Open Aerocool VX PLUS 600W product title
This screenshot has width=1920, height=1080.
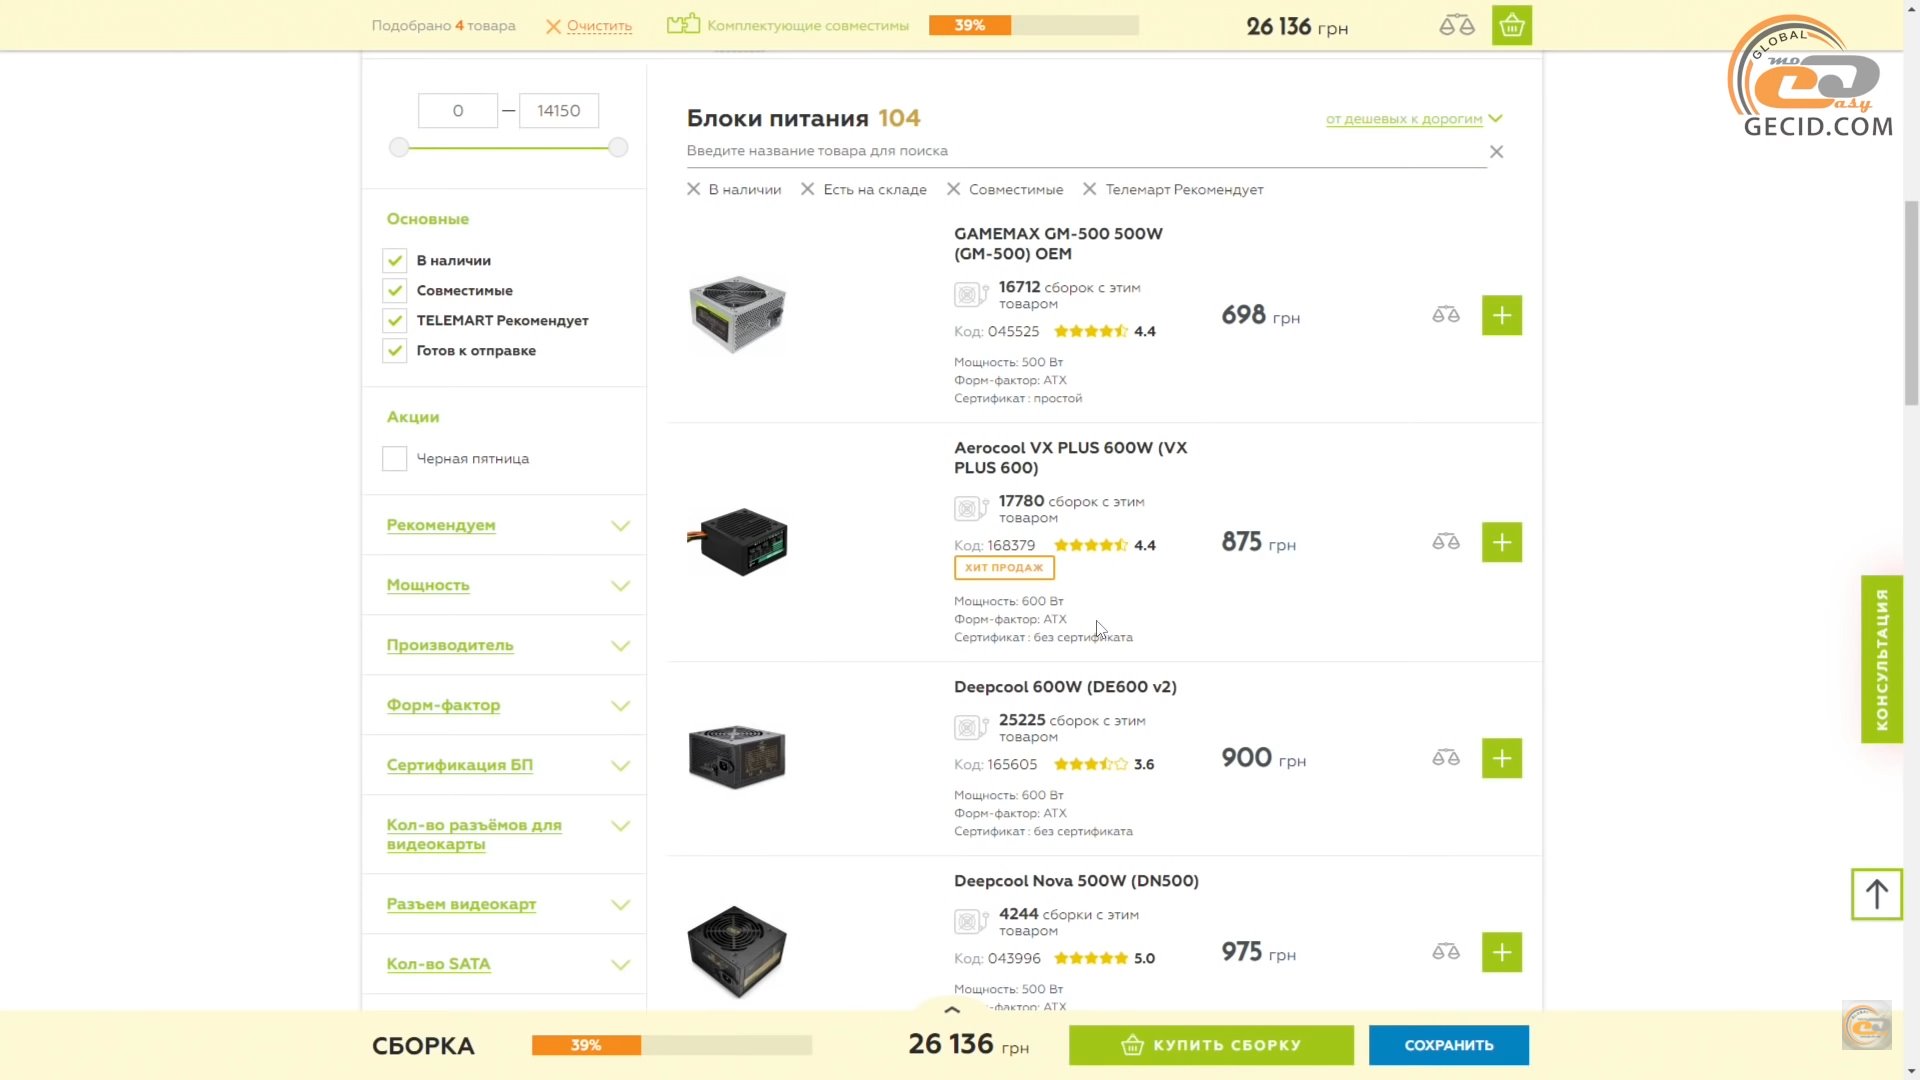(1070, 458)
